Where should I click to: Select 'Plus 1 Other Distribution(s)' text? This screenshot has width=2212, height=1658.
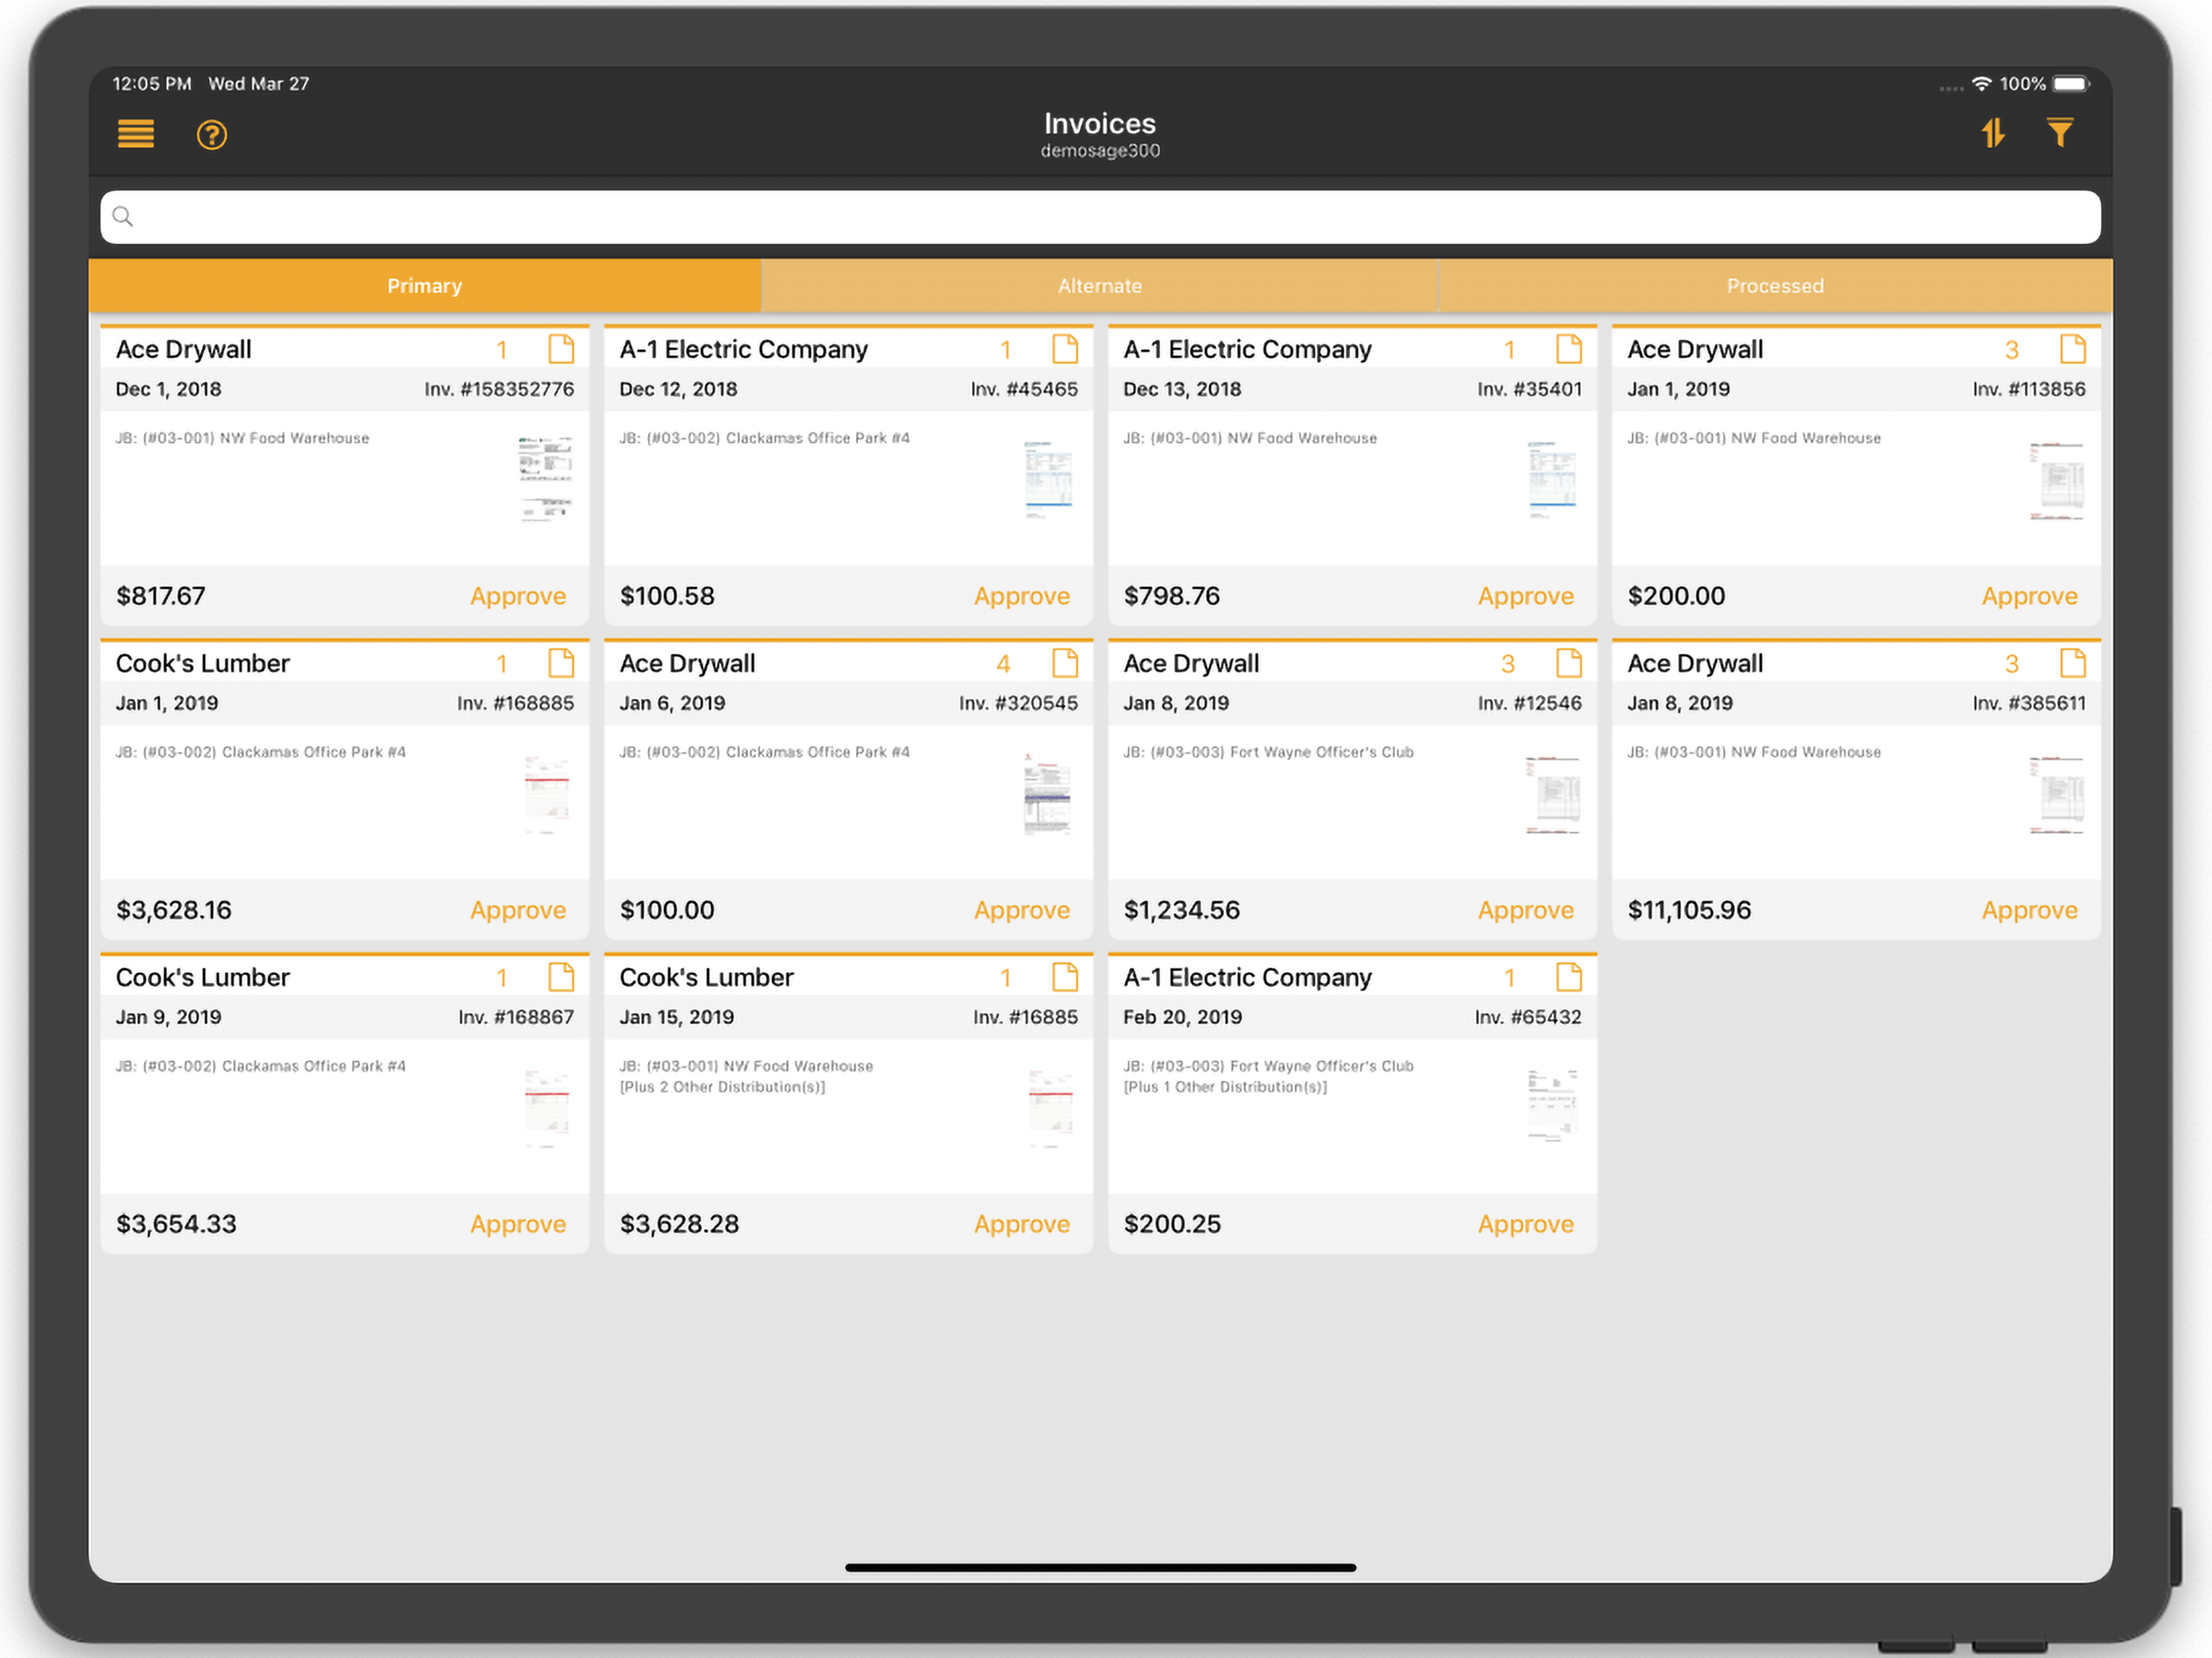coord(1226,1087)
